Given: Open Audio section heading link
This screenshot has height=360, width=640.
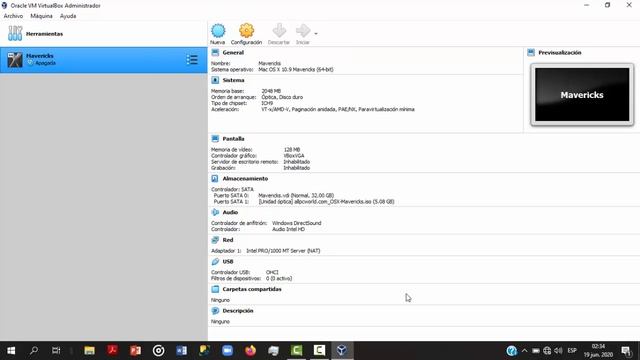Looking at the screenshot, I should 230,212.
